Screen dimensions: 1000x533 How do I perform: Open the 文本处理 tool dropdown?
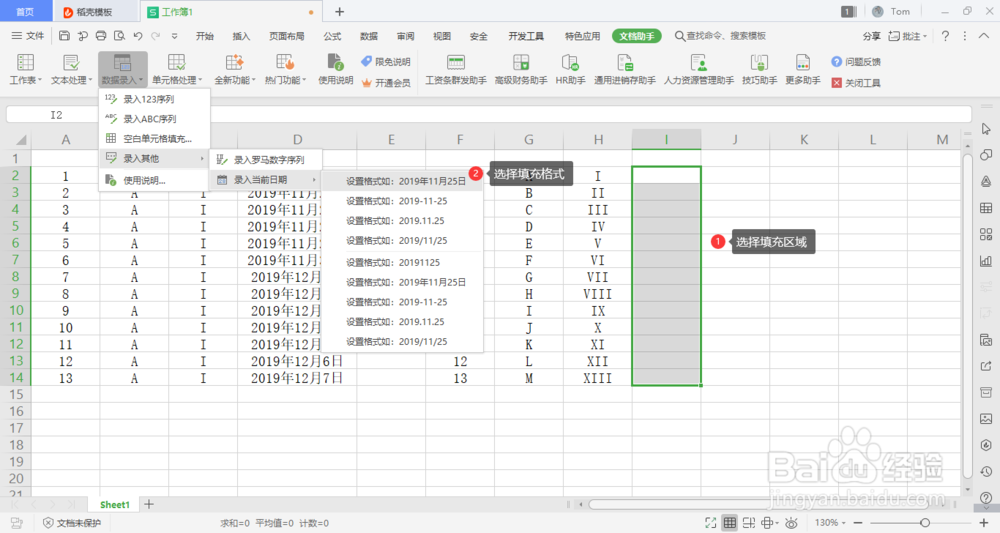(x=71, y=69)
